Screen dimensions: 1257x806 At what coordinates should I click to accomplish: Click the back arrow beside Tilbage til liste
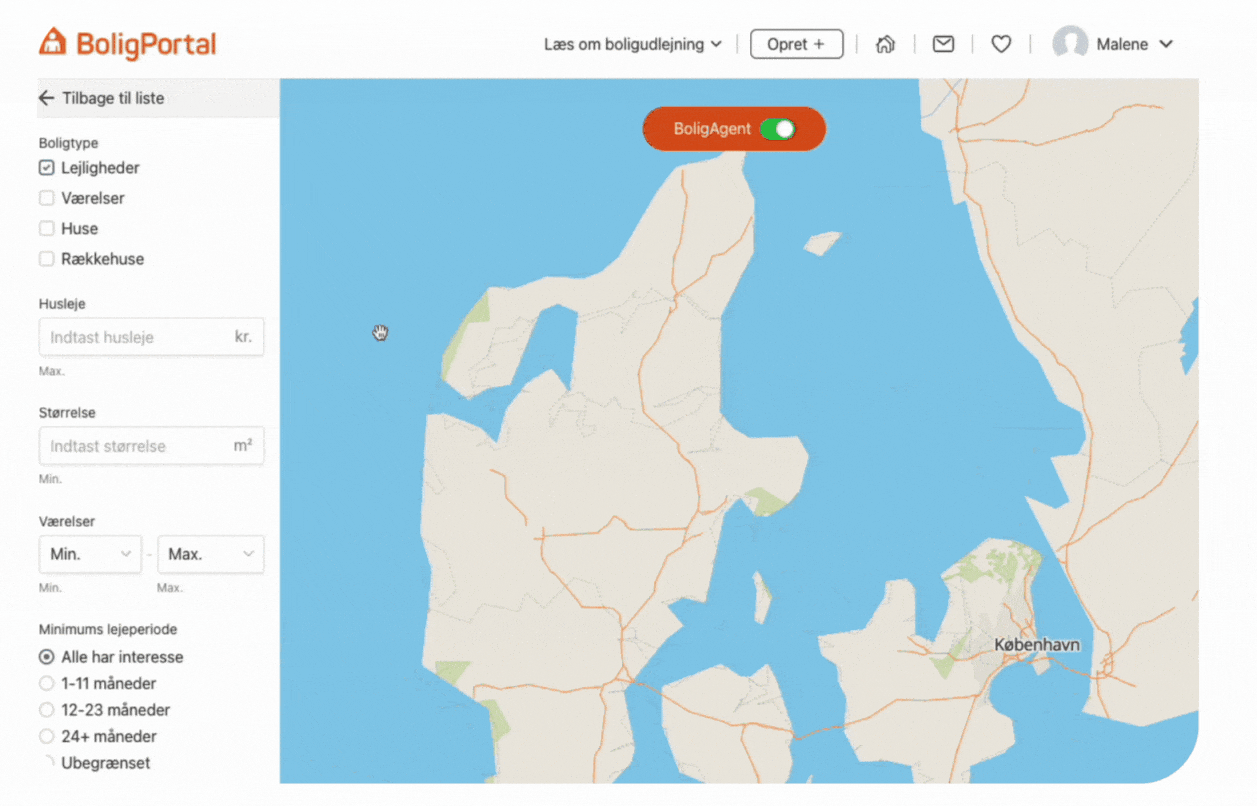pyautogui.click(x=46, y=98)
